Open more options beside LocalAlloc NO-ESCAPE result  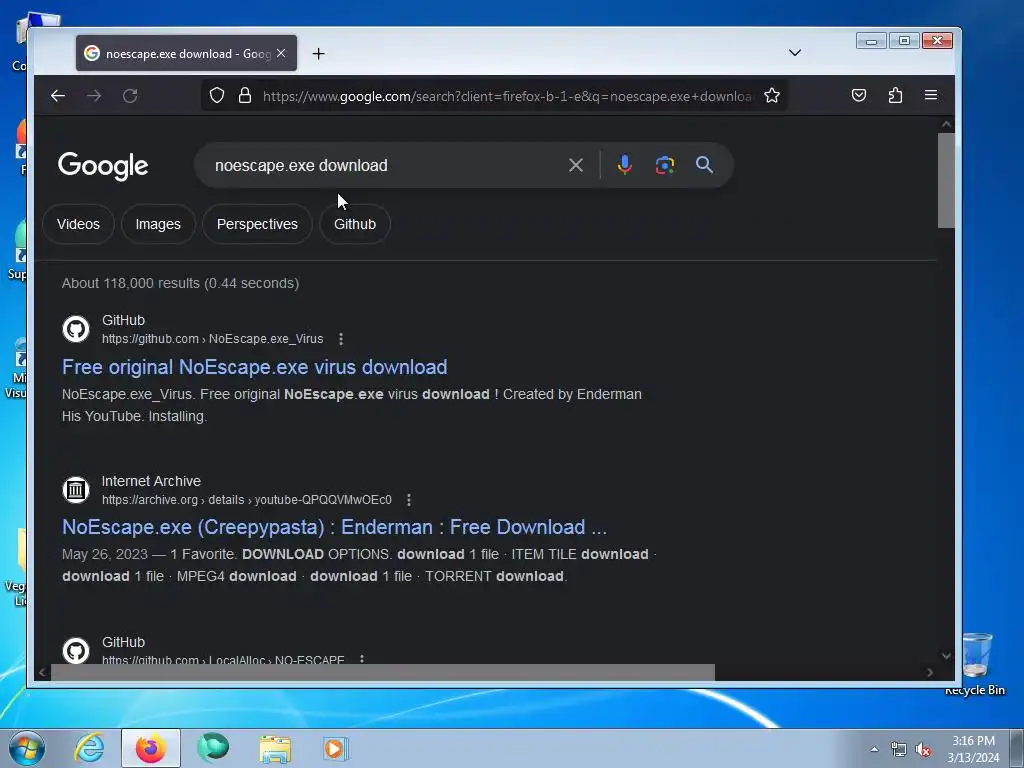(x=362, y=658)
